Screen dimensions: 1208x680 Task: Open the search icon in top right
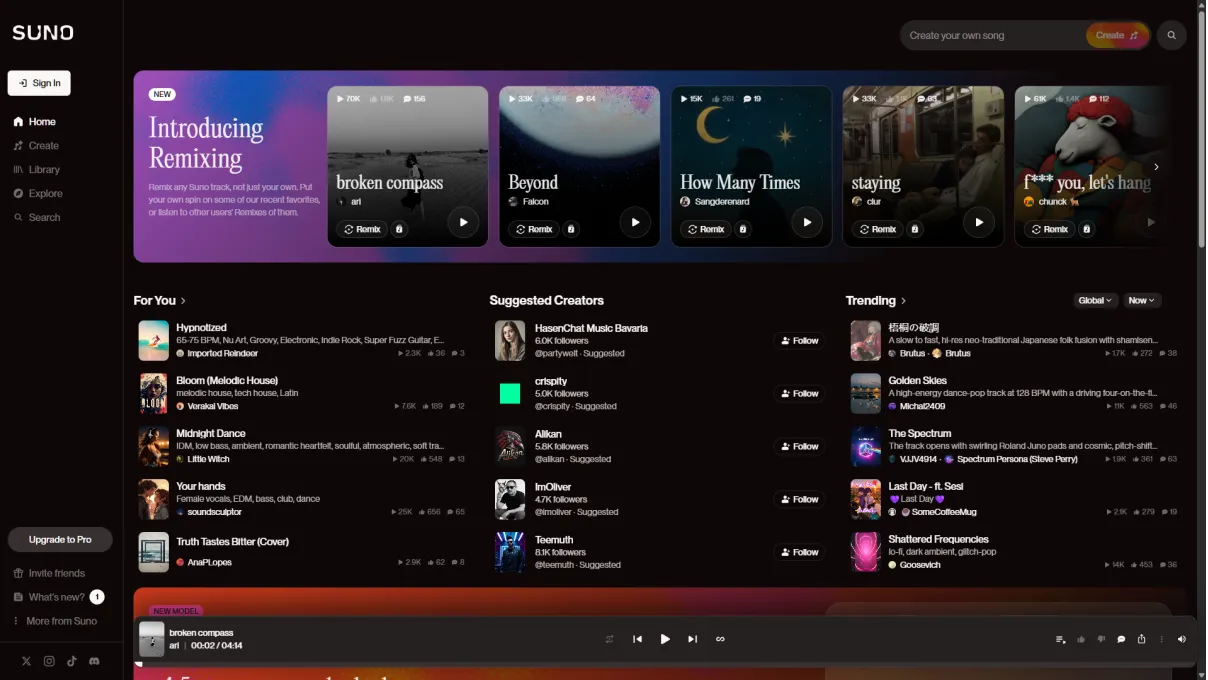pos(1171,35)
